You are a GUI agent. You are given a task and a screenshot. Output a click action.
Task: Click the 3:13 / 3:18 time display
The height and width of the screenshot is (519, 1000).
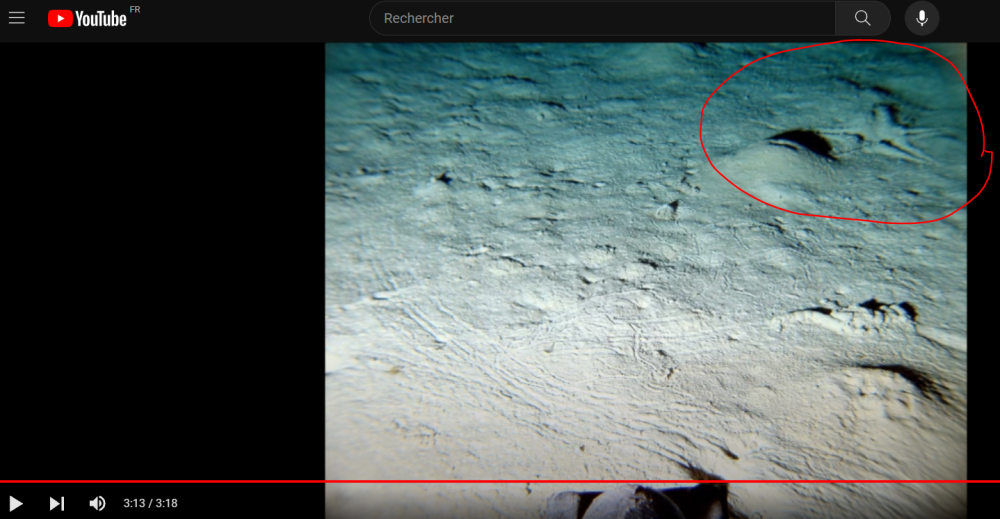pos(150,503)
